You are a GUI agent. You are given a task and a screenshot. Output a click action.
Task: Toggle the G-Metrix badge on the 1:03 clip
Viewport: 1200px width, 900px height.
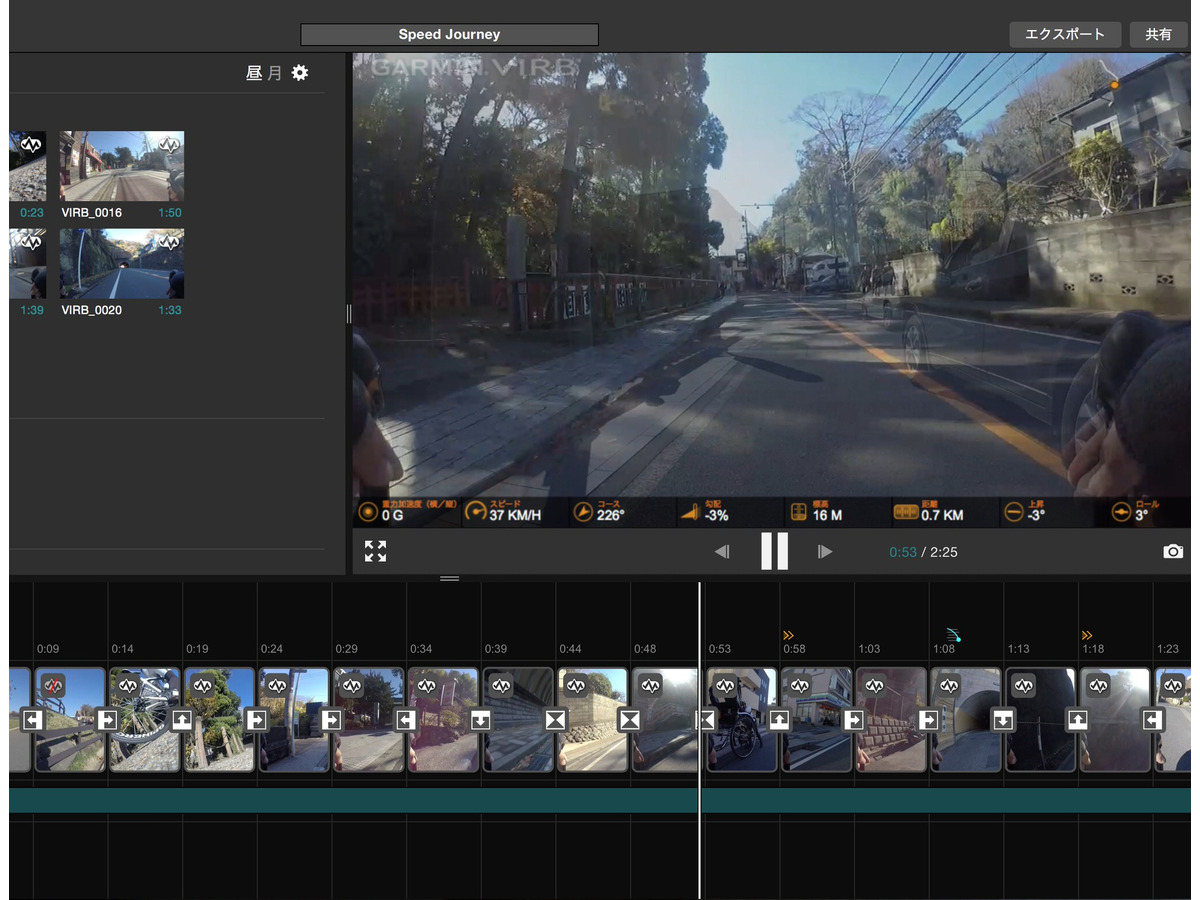click(874, 686)
